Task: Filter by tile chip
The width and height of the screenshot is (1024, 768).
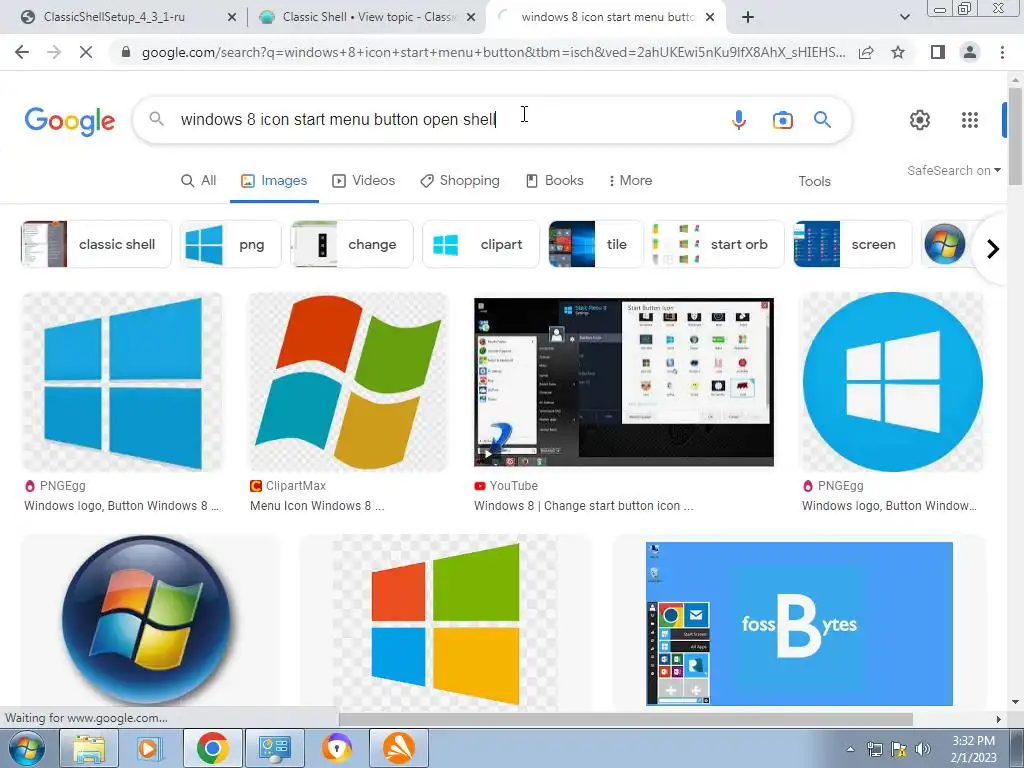Action: click(x=596, y=244)
